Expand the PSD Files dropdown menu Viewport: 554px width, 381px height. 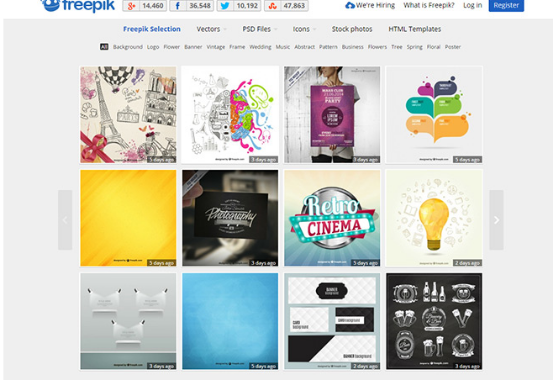(259, 29)
